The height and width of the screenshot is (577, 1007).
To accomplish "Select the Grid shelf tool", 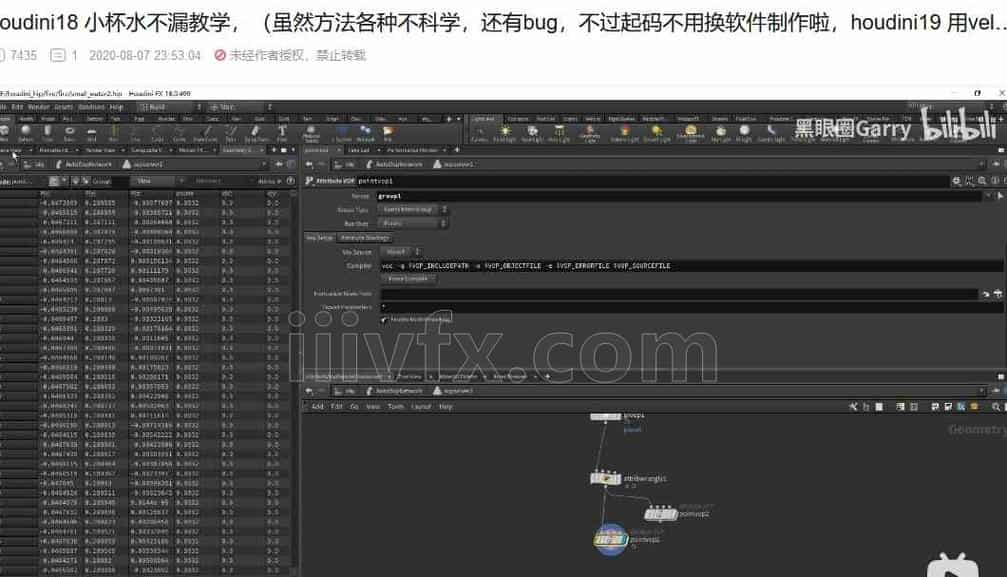I will coord(91,132).
